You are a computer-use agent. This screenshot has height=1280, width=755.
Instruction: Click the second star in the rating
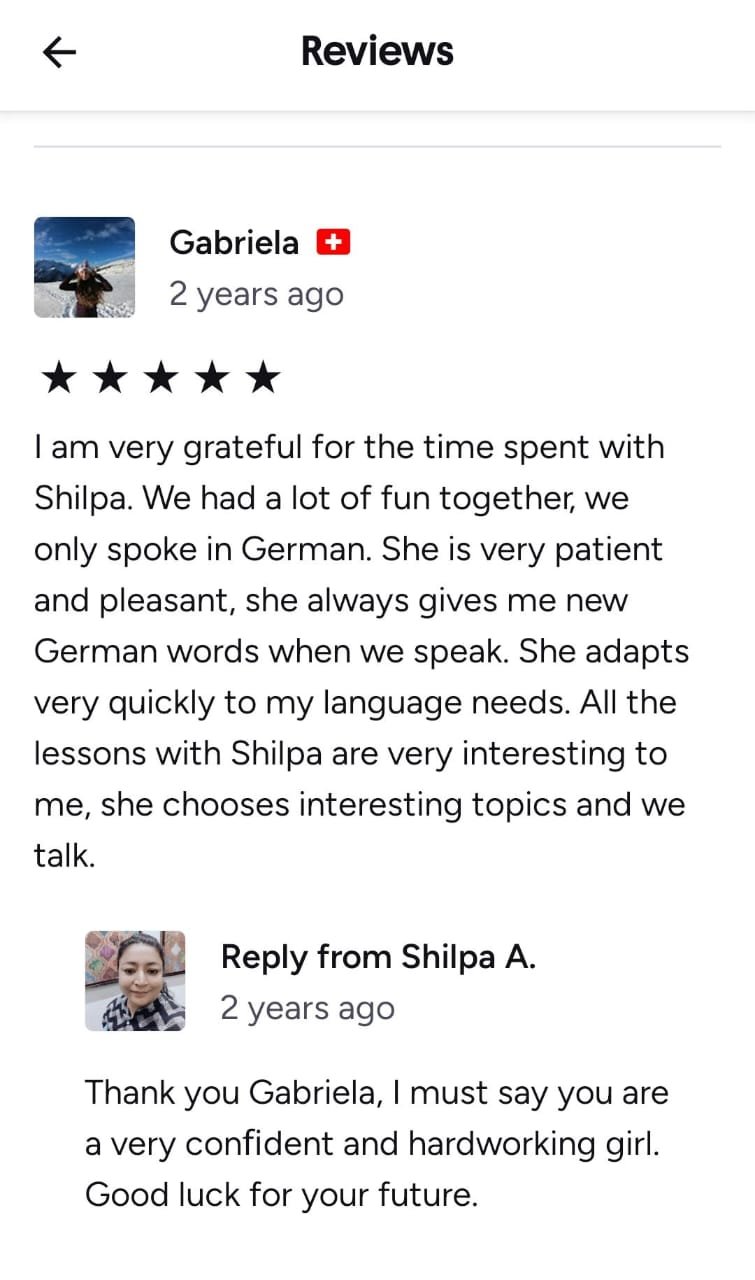[110, 379]
